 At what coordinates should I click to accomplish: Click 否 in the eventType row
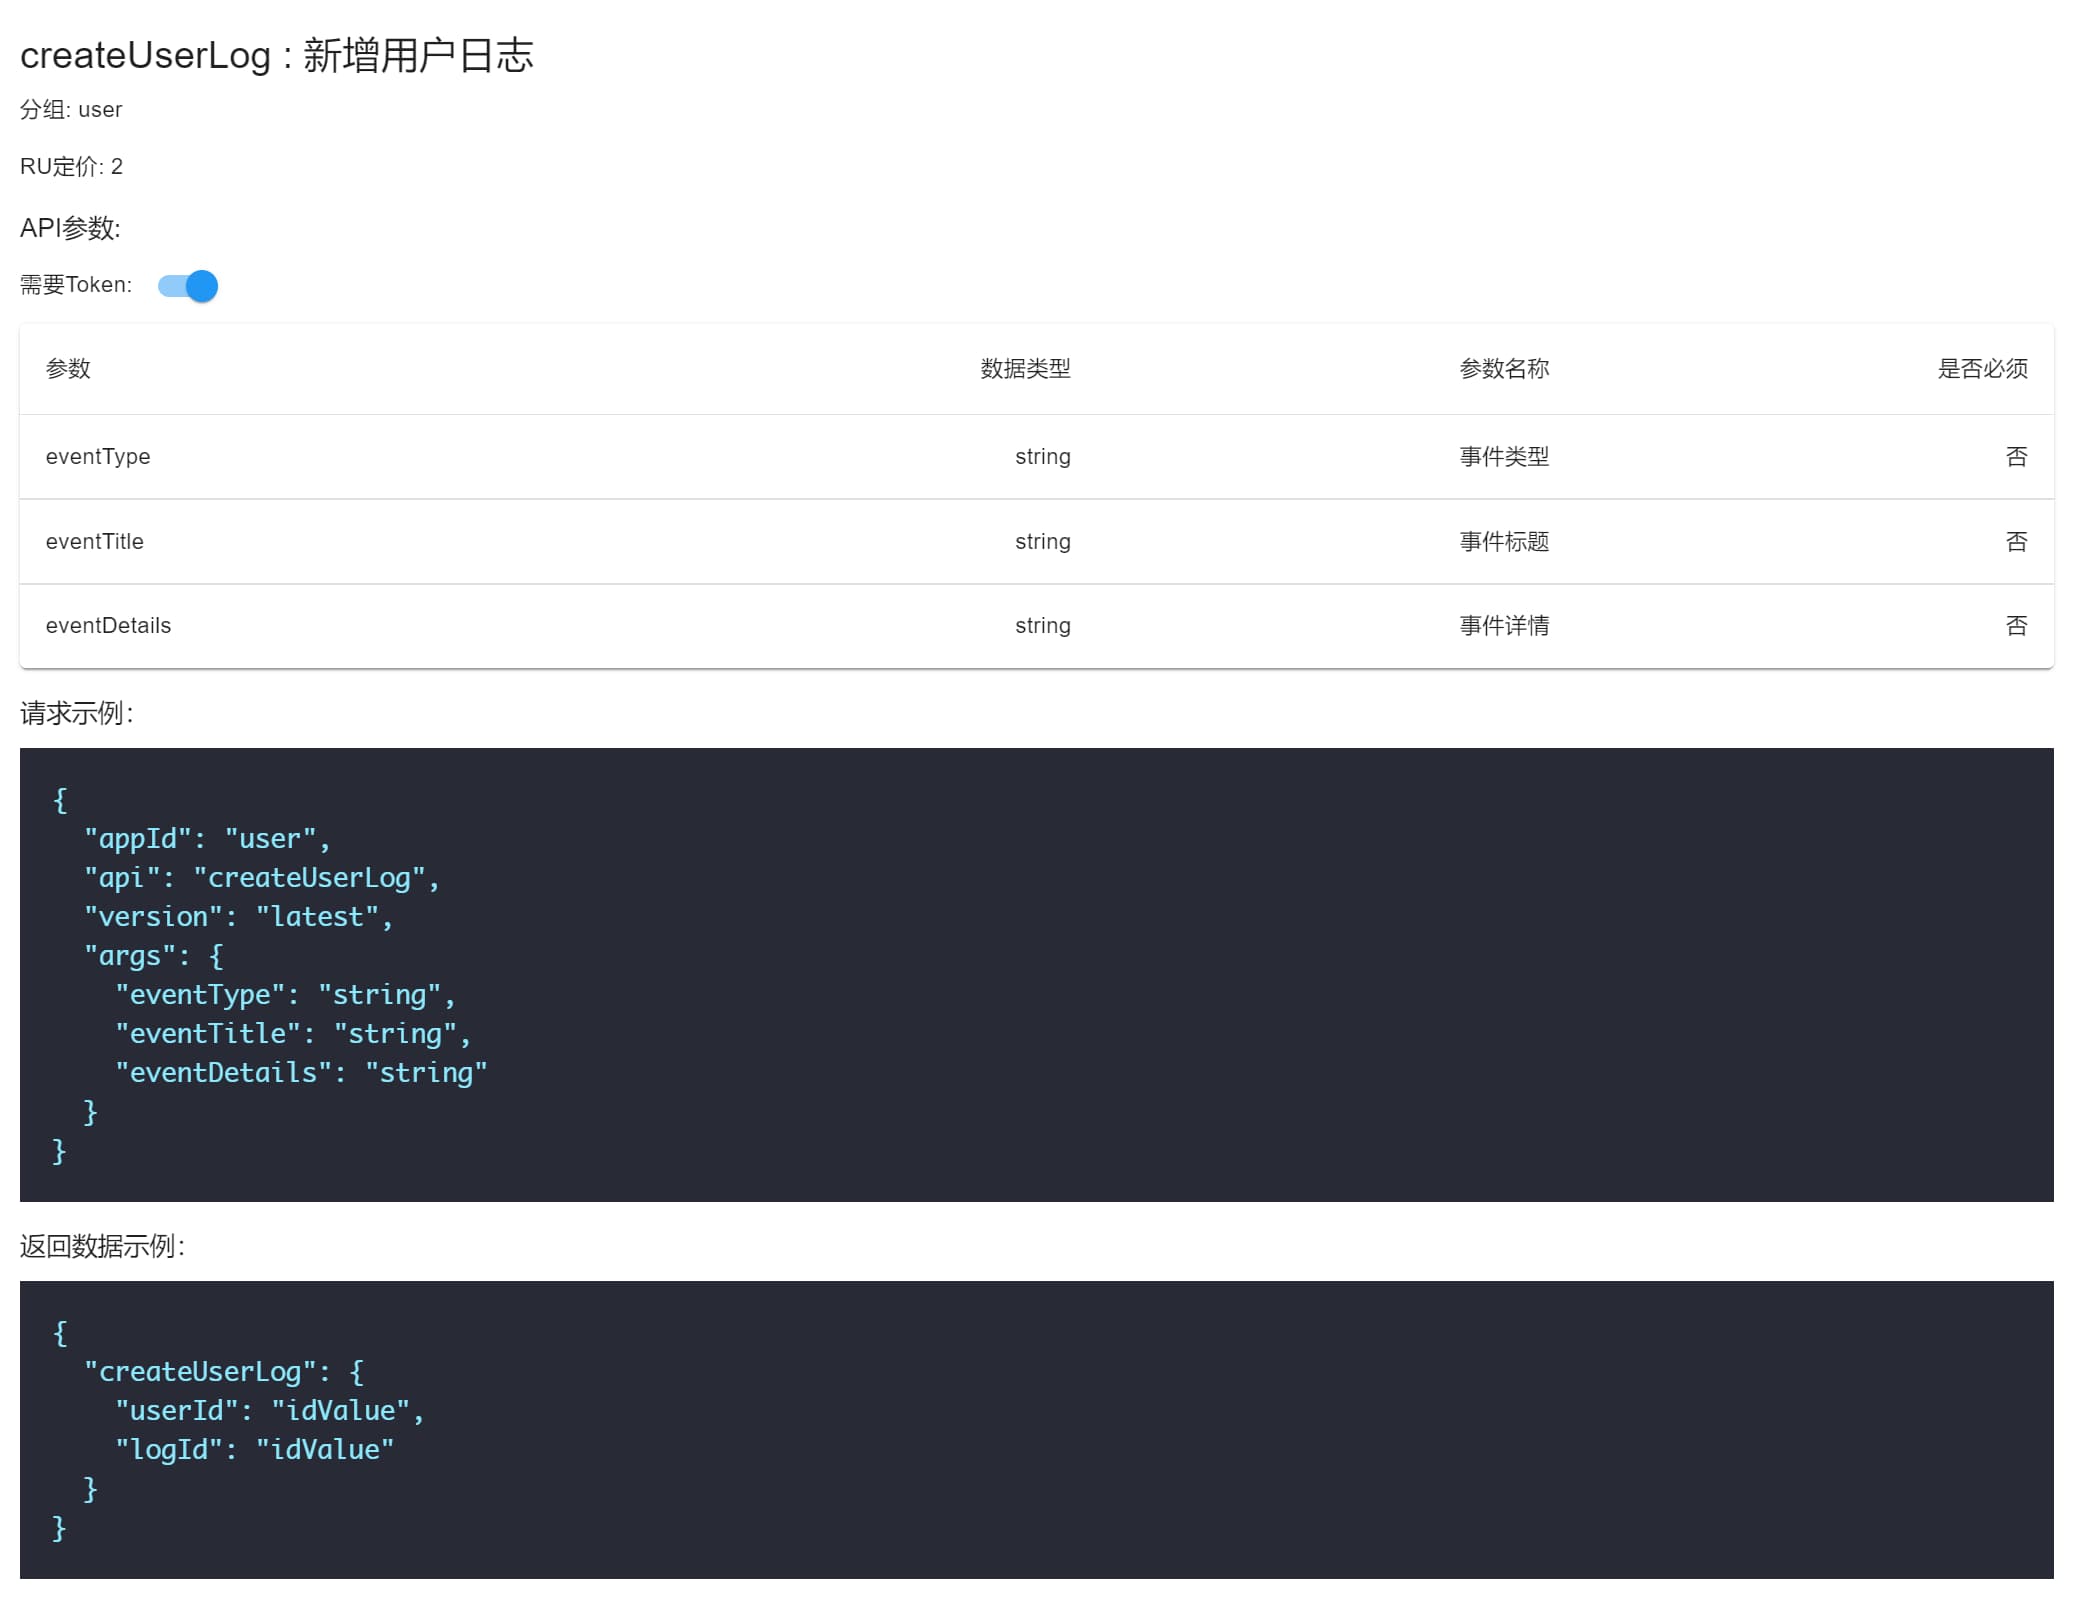[2016, 457]
